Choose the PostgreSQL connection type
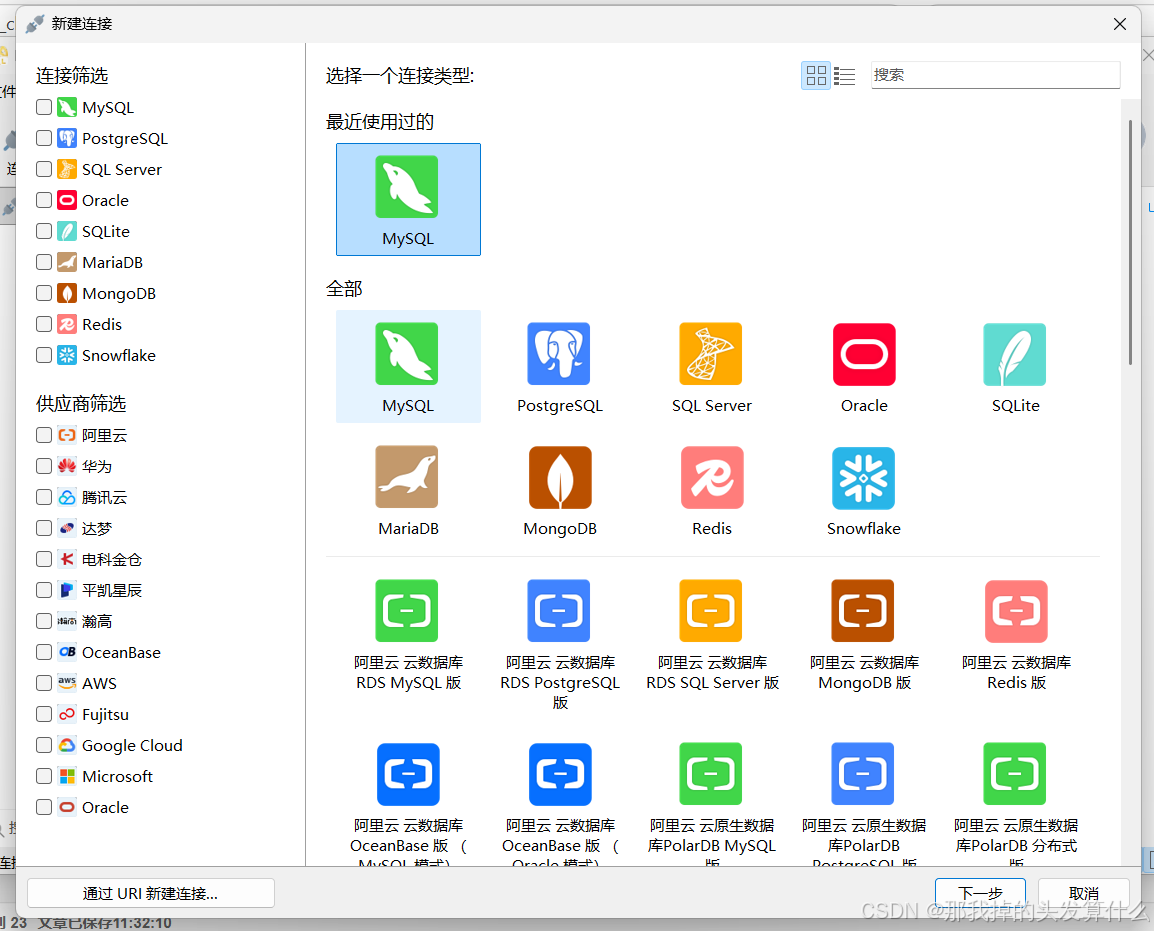This screenshot has height=931, width=1154. coord(559,367)
